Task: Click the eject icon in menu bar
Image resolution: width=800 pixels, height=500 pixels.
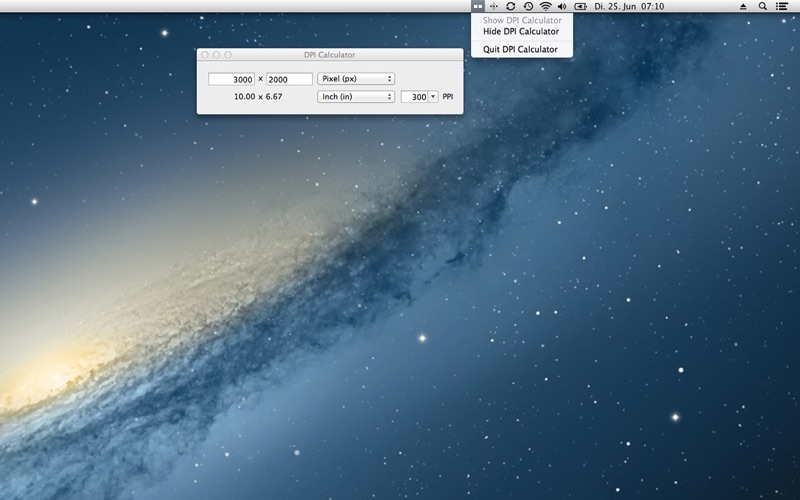Action: pos(743,6)
